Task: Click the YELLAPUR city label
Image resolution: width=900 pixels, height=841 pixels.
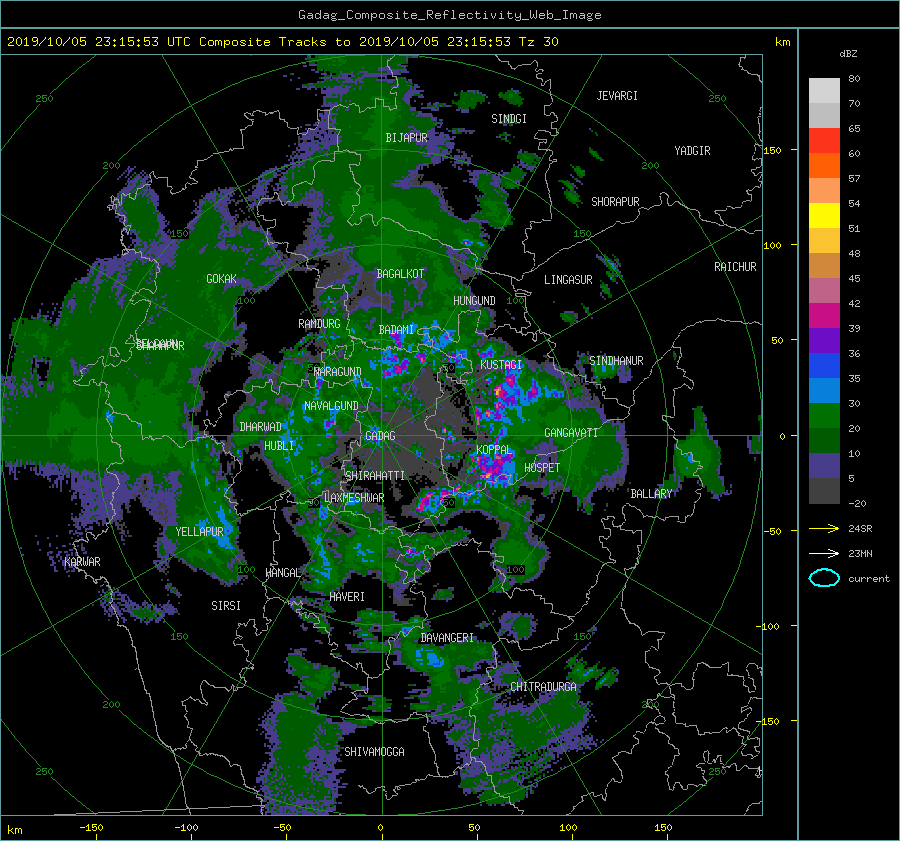Action: point(199,532)
